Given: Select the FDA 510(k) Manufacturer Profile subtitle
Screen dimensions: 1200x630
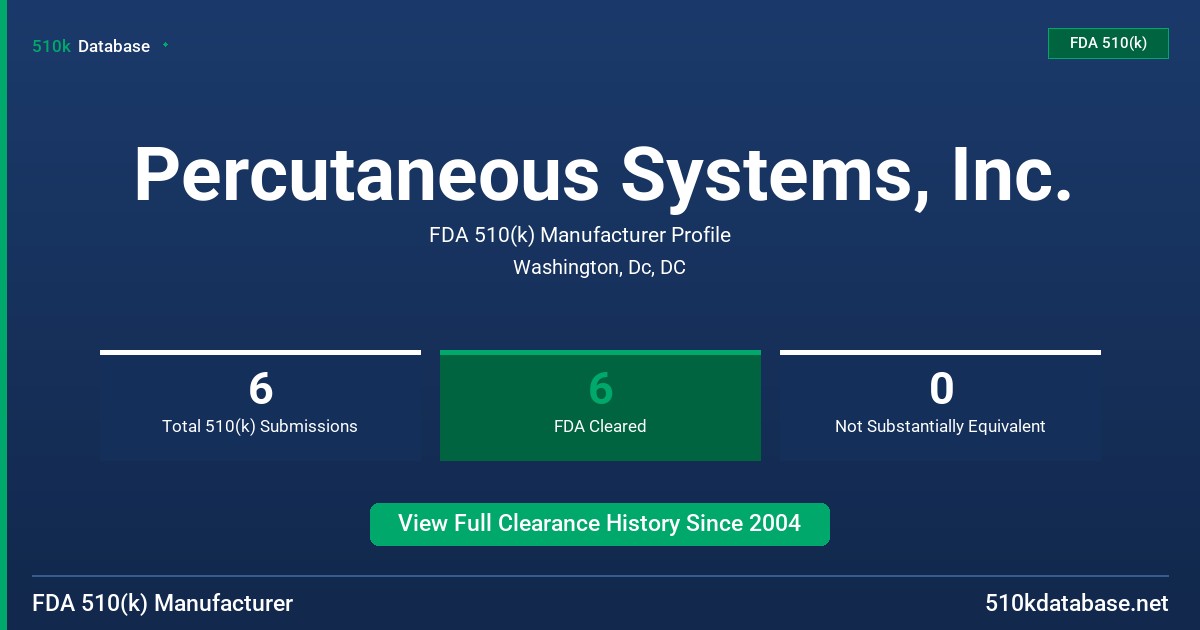Looking at the screenshot, I should (580, 235).
